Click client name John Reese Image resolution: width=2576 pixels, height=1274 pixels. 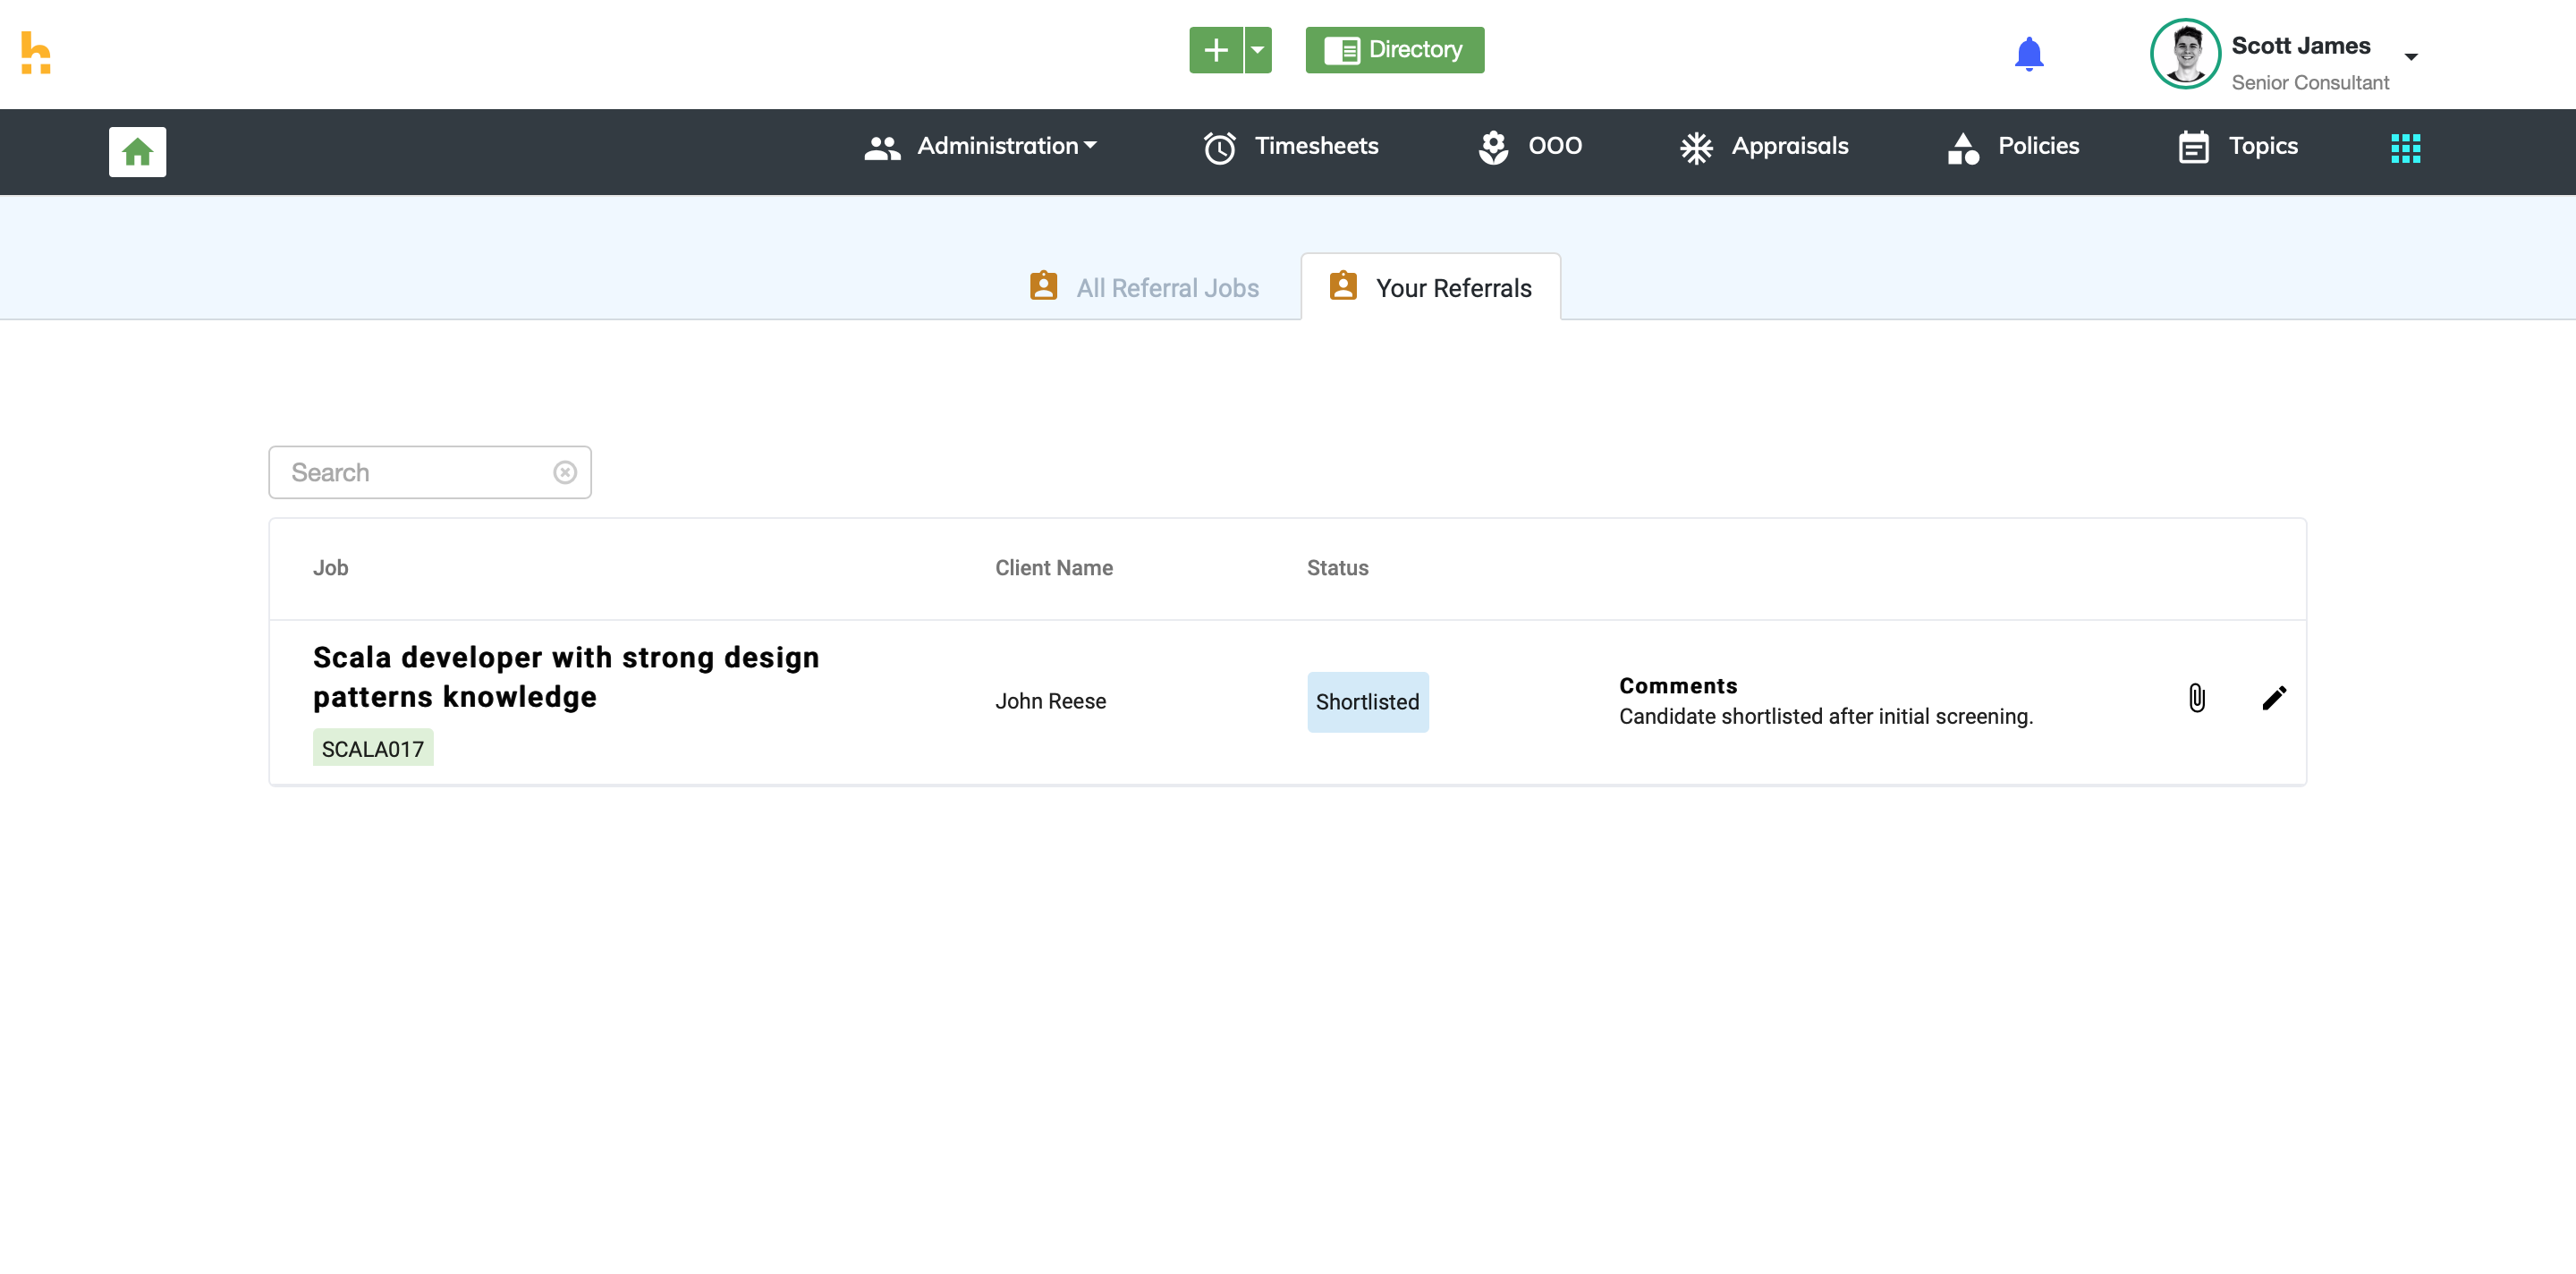coord(1050,701)
